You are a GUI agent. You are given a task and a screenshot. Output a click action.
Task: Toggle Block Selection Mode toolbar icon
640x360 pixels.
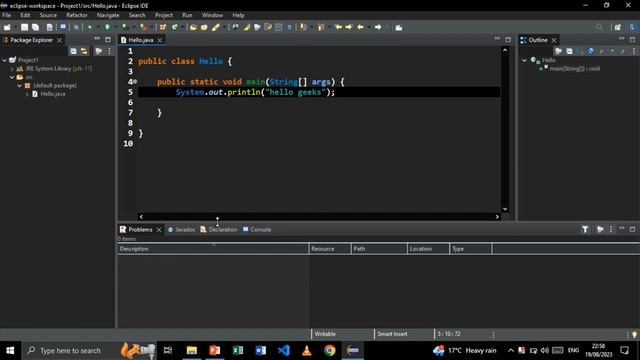279,27
